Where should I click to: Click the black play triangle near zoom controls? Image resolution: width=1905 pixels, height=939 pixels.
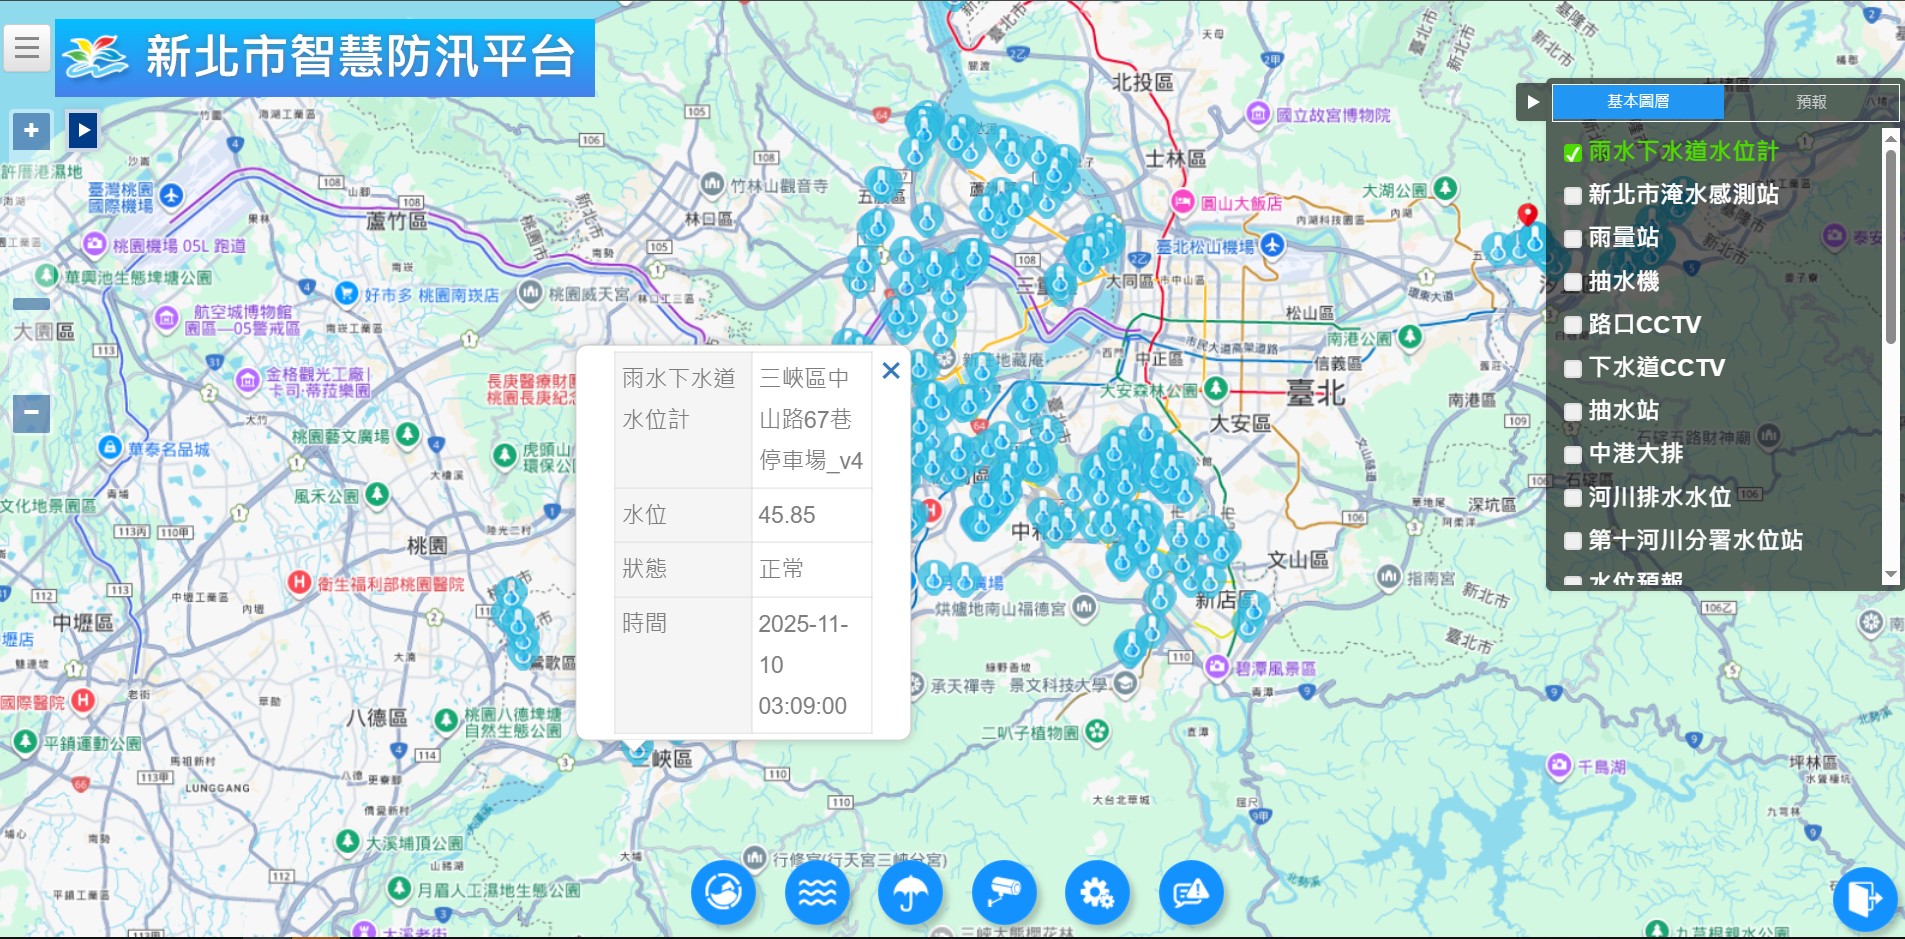(x=82, y=128)
